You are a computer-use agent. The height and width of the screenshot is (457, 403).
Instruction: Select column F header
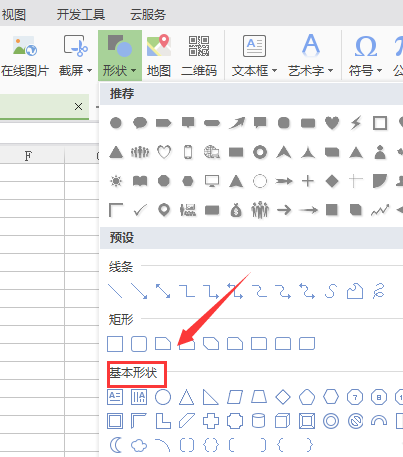tap(28, 156)
